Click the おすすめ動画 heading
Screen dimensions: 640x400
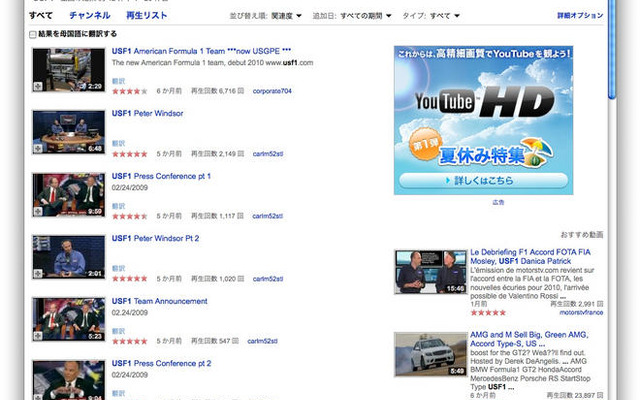click(582, 235)
